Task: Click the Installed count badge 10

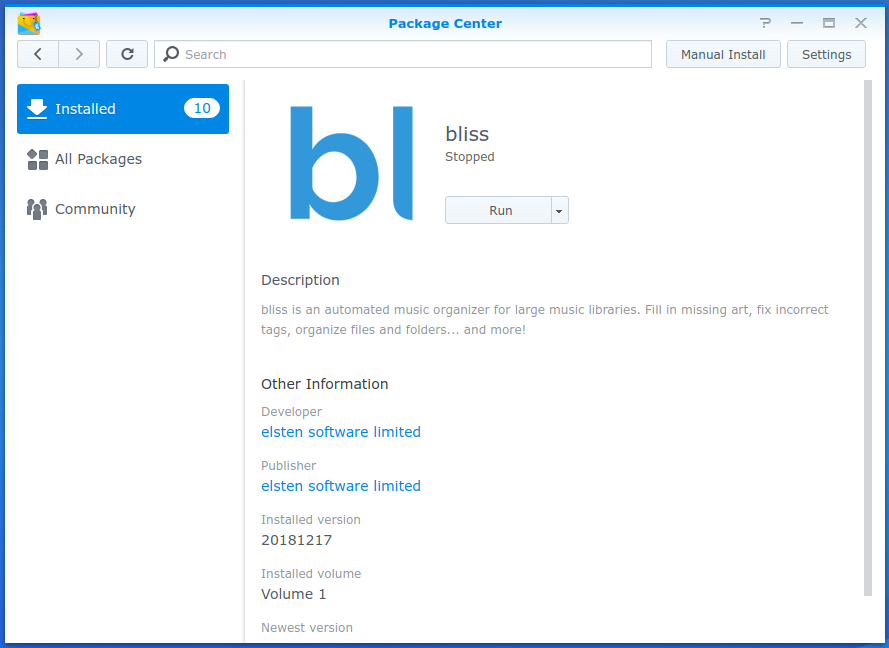Action: [x=202, y=108]
